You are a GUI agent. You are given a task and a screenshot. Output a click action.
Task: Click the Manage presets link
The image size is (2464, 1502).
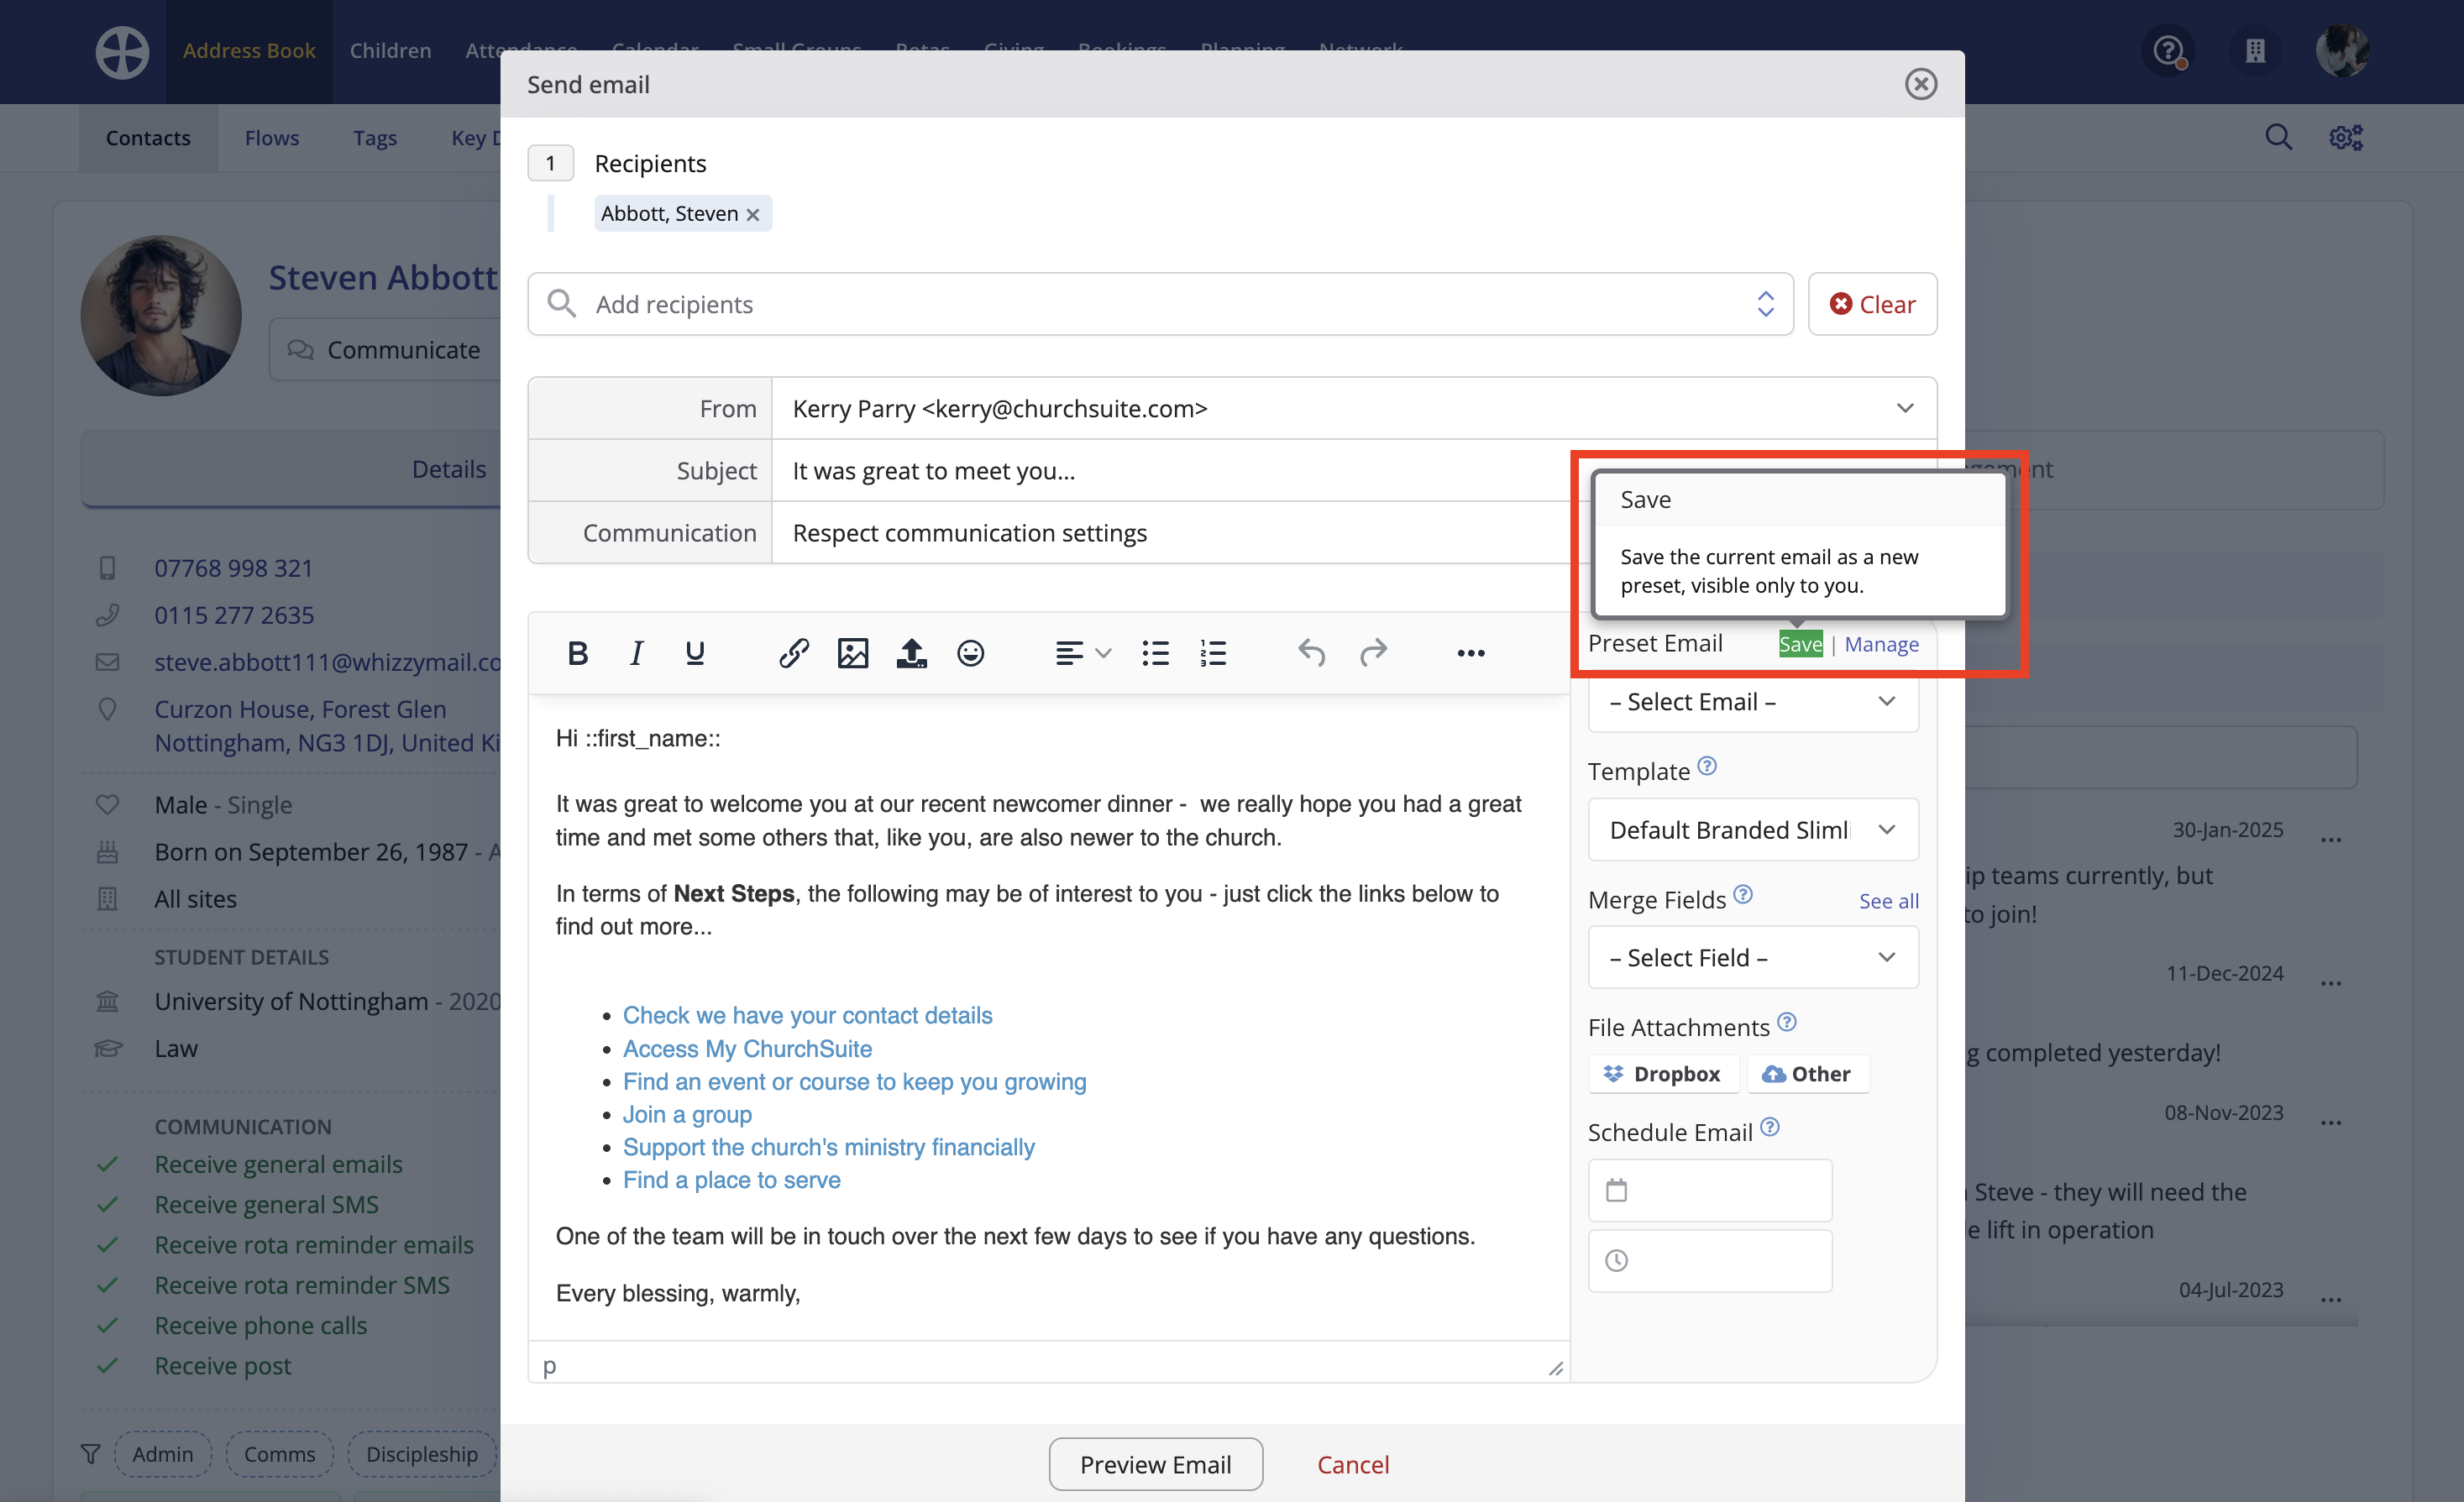click(x=1881, y=644)
